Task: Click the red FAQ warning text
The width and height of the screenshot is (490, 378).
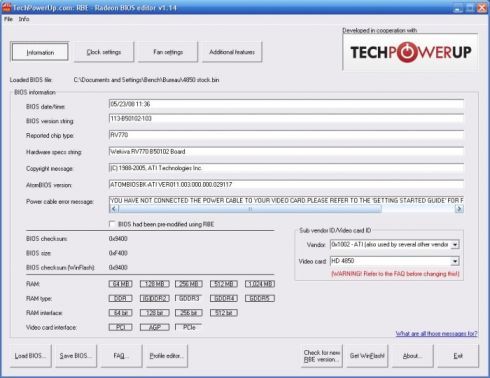Action: tap(395, 274)
